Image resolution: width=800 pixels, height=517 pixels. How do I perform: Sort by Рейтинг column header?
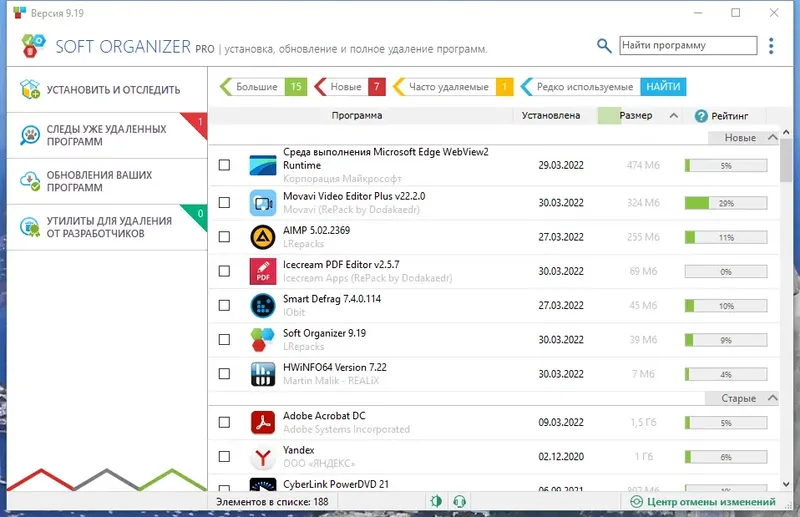tap(730, 116)
